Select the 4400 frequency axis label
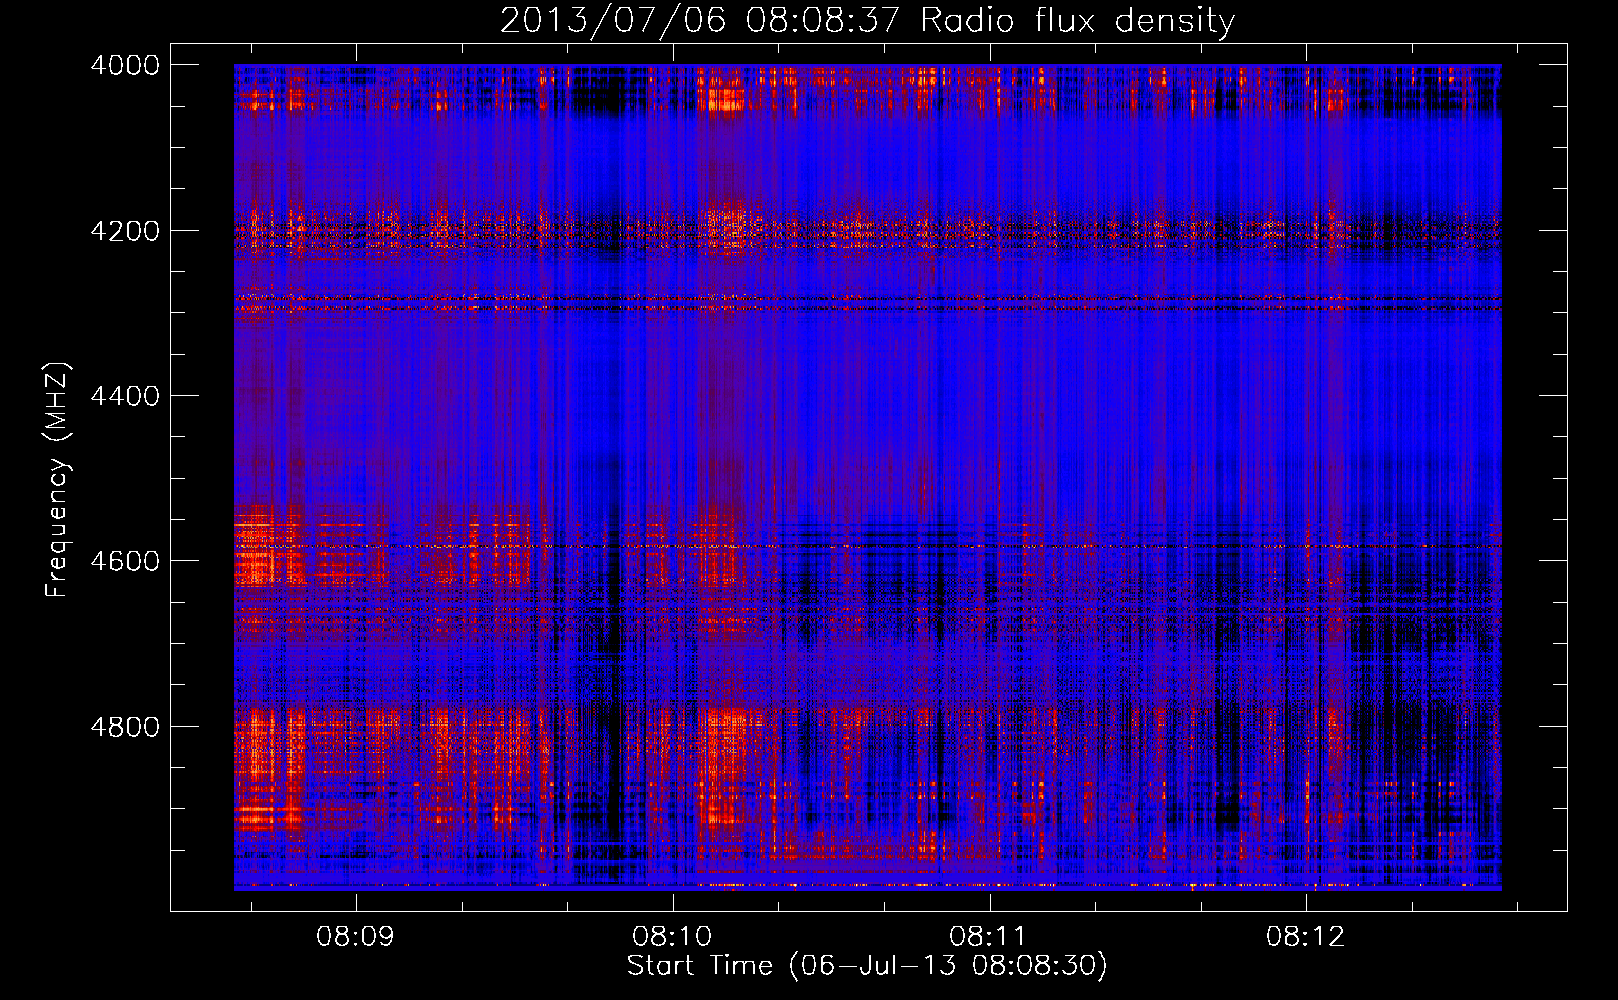1618x1000 pixels. pyautogui.click(x=125, y=396)
